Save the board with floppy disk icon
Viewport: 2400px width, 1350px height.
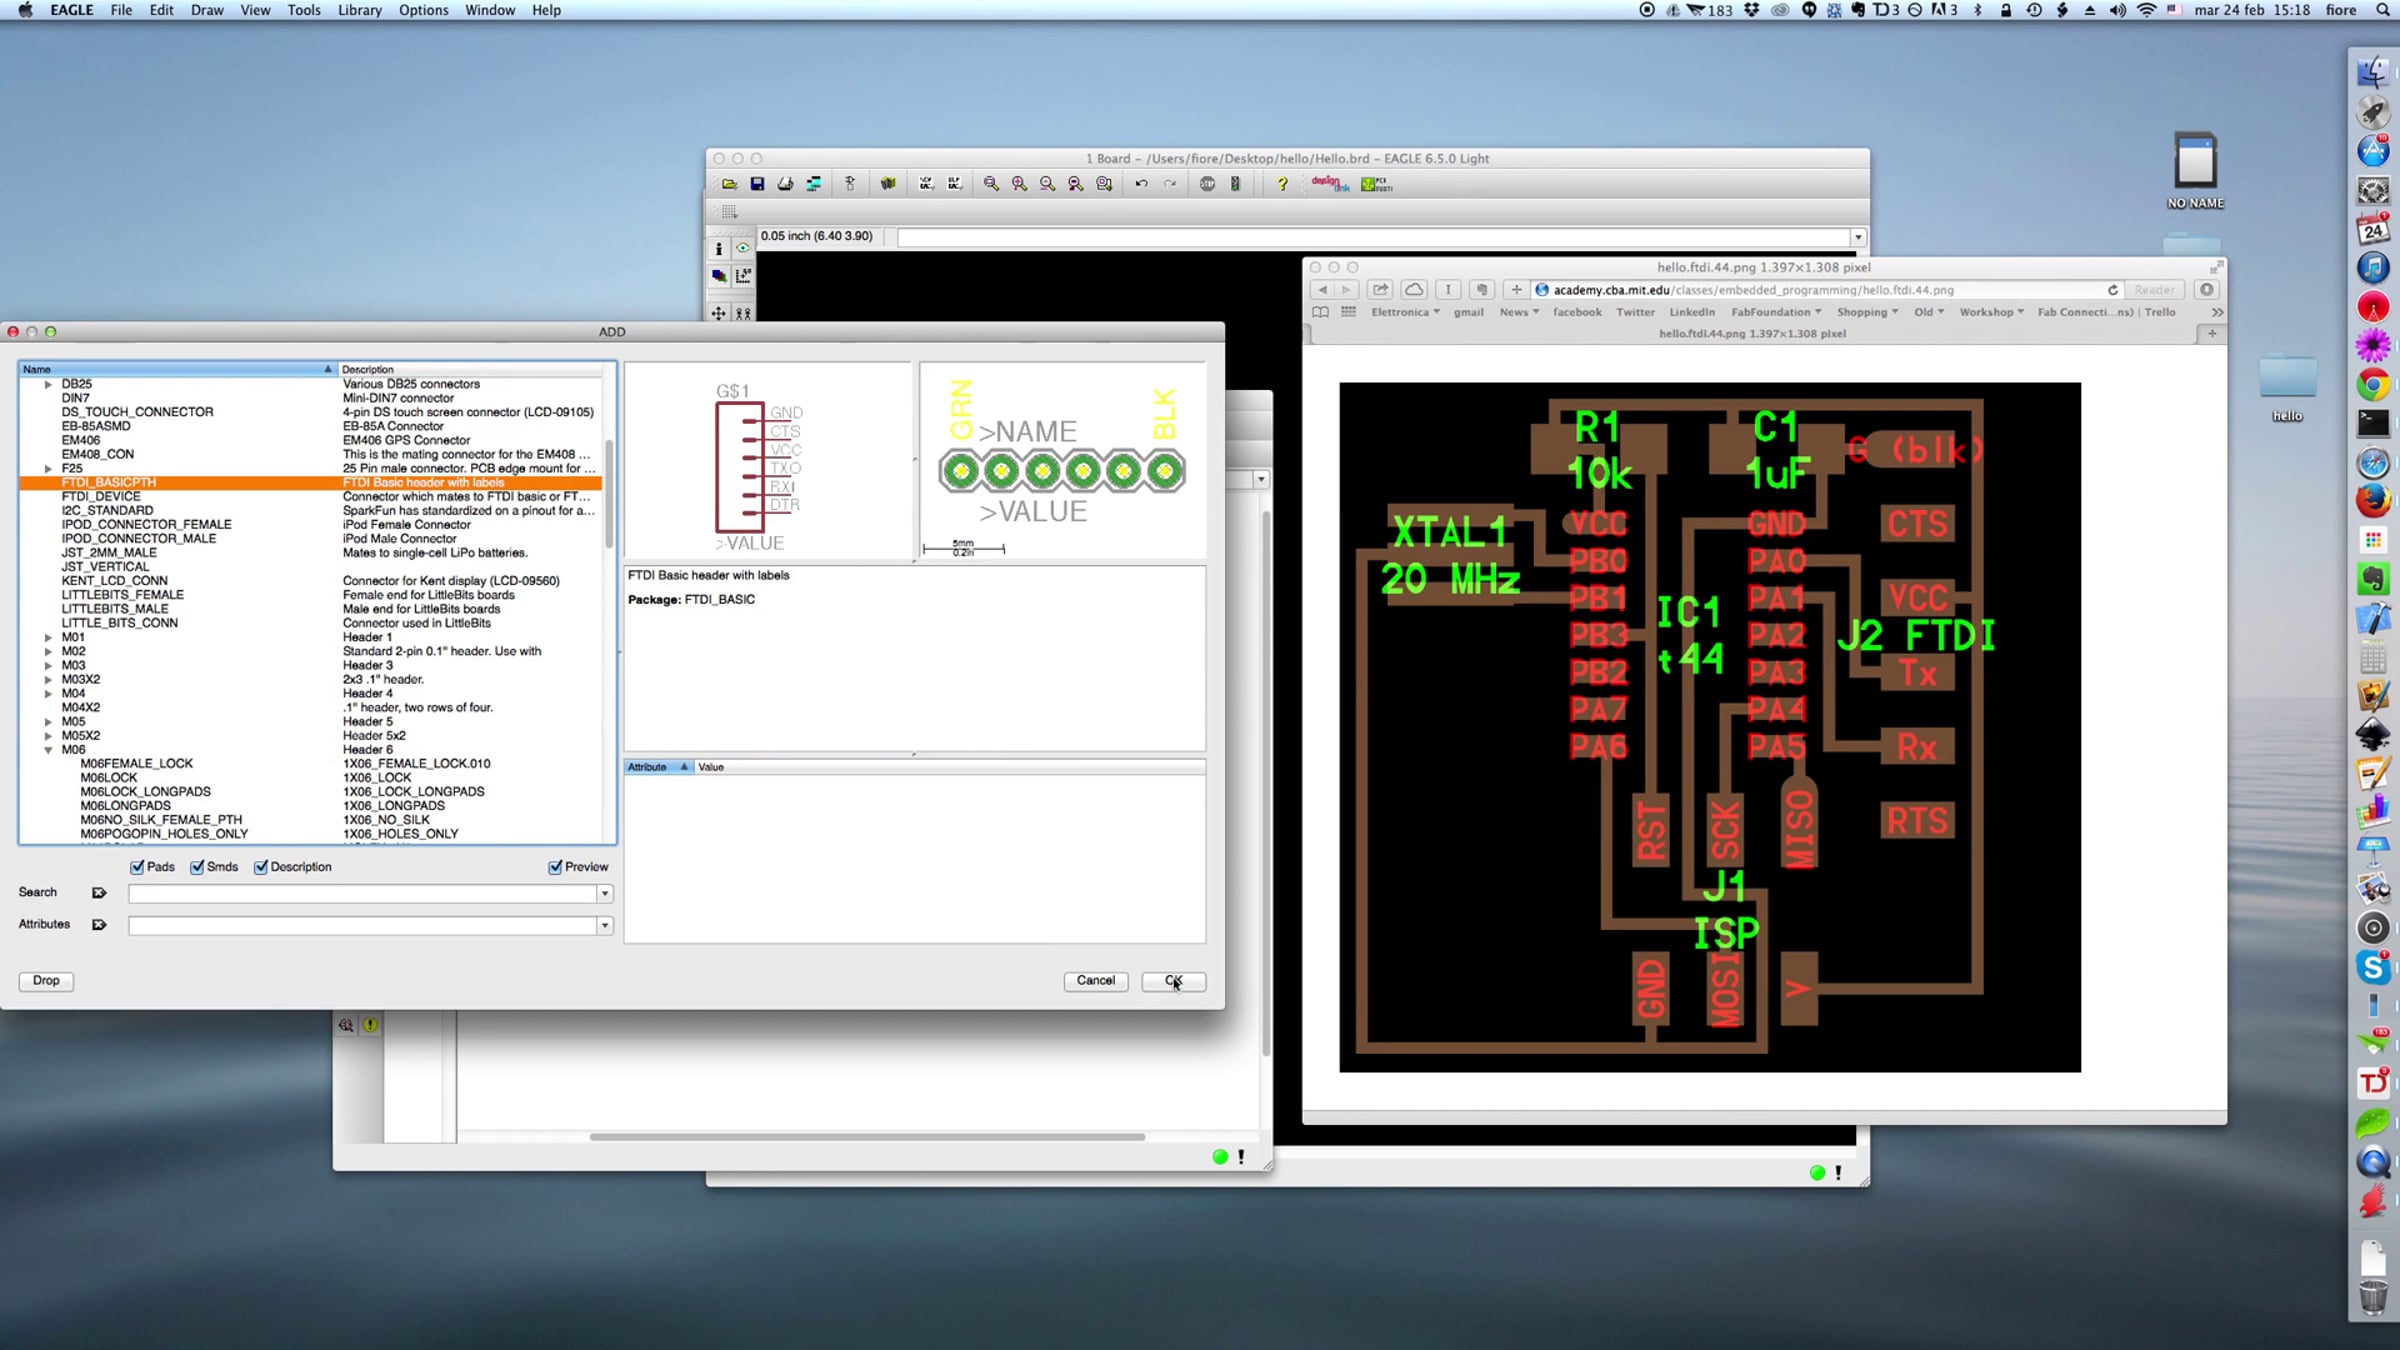(x=757, y=184)
